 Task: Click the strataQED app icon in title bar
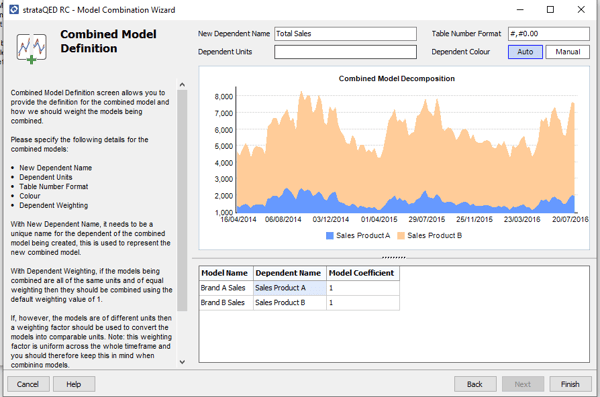point(14,10)
